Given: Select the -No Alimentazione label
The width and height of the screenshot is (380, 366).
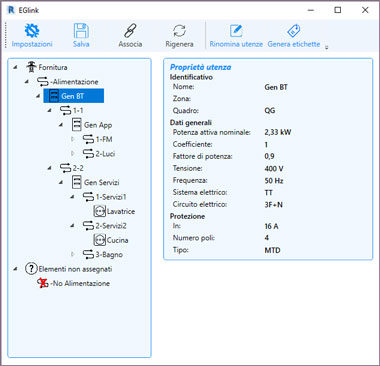Looking at the screenshot, I should pyautogui.click(x=80, y=283).
